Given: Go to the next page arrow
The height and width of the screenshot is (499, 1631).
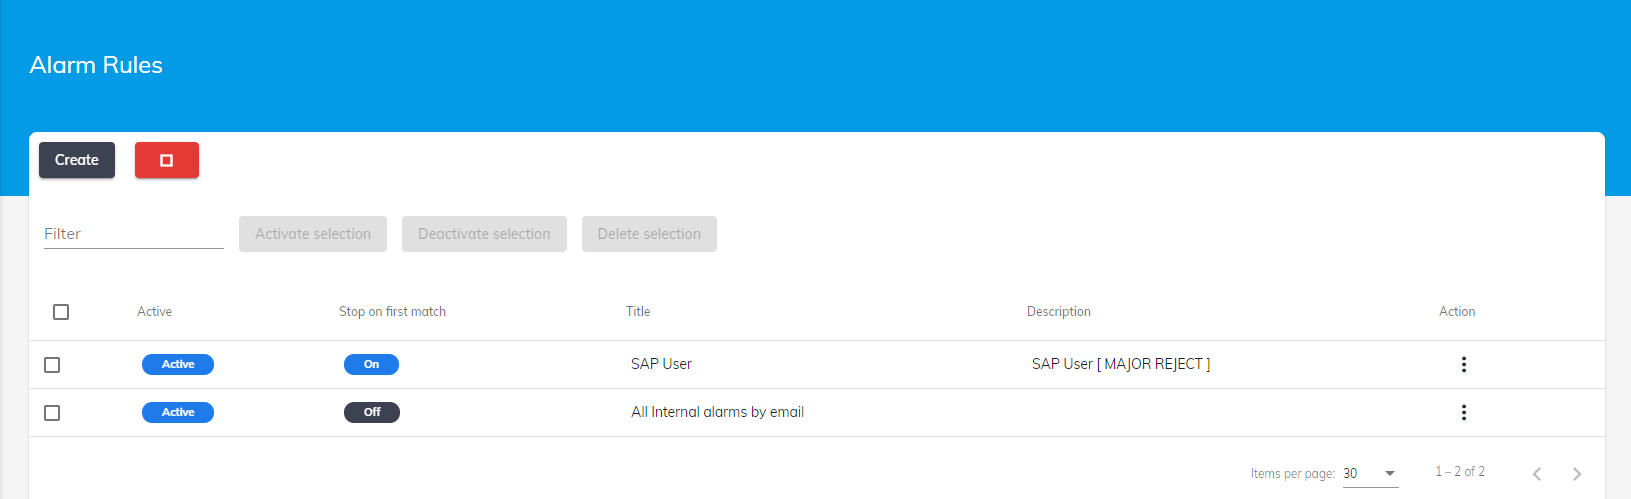Looking at the screenshot, I should (x=1576, y=474).
